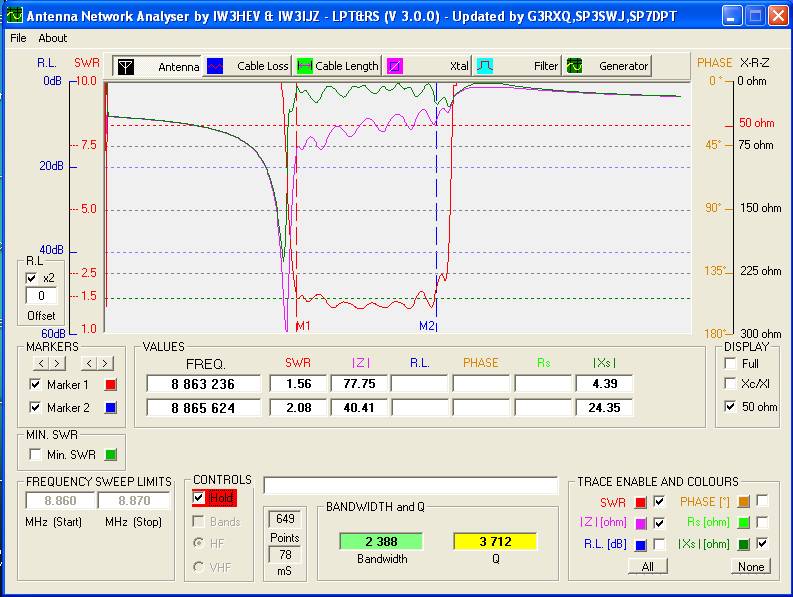Toggle the x2 return loss checkbox

click(31, 278)
